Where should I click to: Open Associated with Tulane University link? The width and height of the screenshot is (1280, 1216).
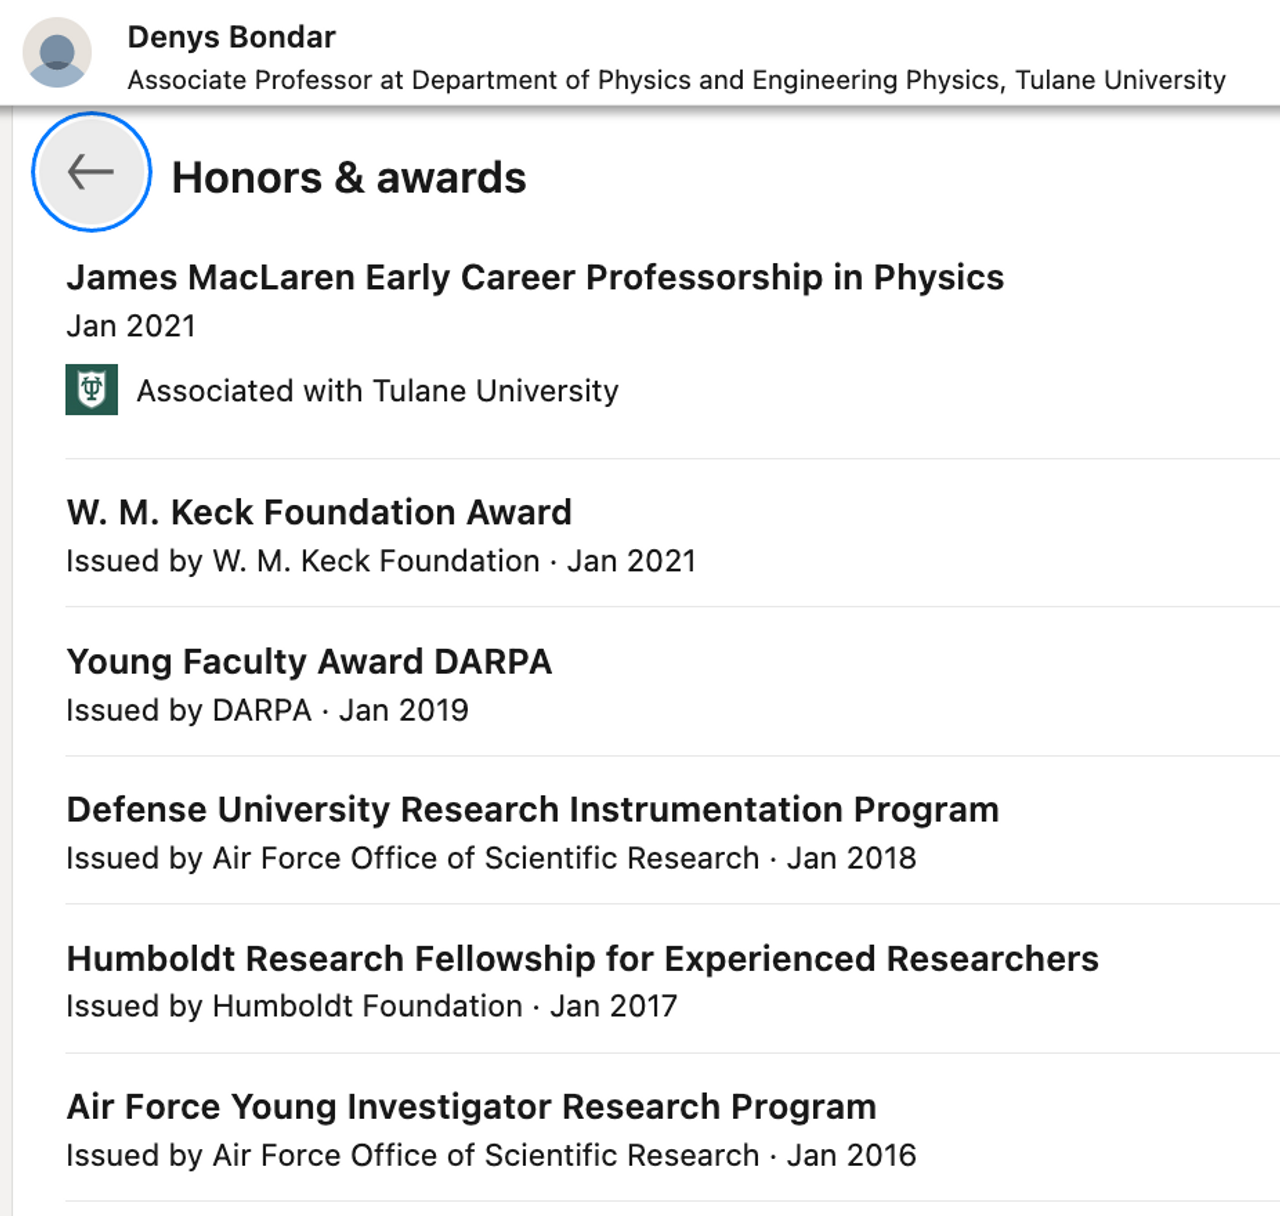click(x=377, y=391)
